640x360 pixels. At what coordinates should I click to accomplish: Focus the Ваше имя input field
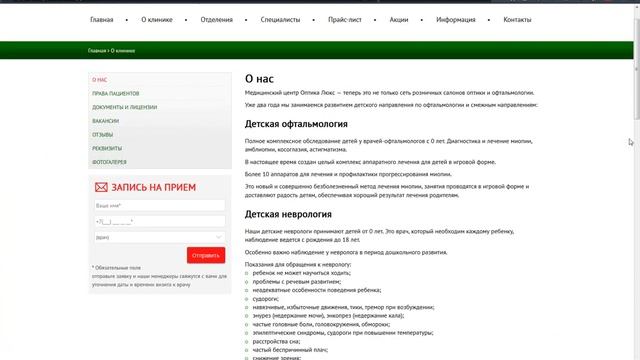(x=160, y=206)
